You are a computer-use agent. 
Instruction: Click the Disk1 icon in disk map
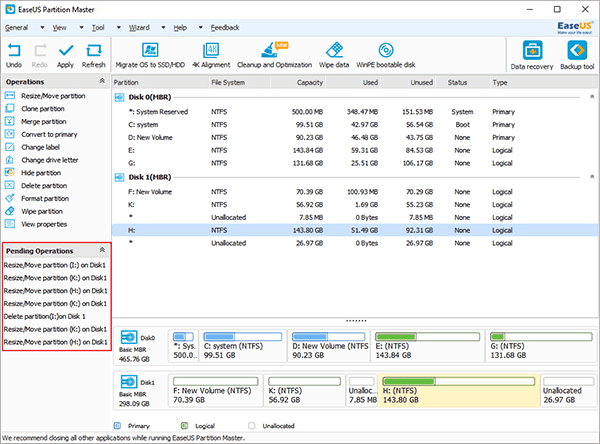pyautogui.click(x=129, y=382)
